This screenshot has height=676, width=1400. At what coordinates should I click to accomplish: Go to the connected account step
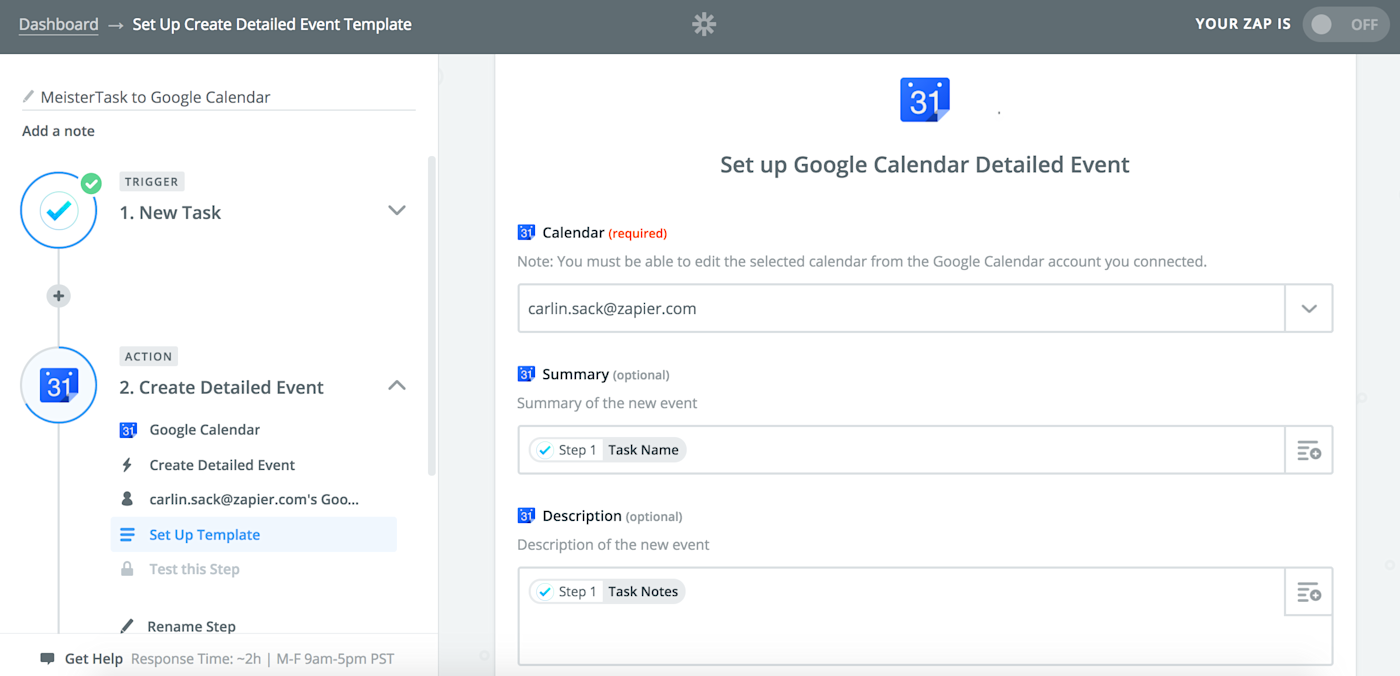tap(254, 499)
